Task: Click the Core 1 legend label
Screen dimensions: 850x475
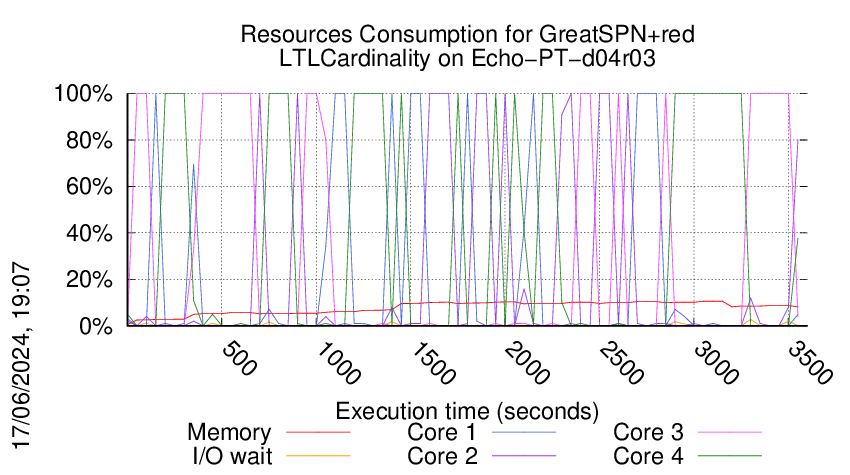Action: pos(442,433)
